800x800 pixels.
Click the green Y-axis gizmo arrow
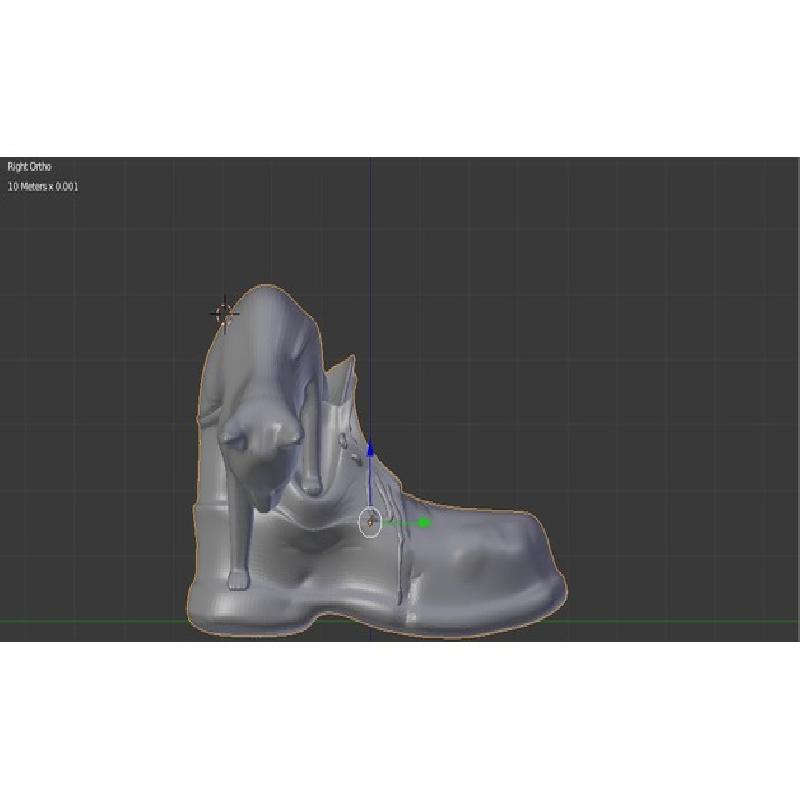tap(424, 522)
